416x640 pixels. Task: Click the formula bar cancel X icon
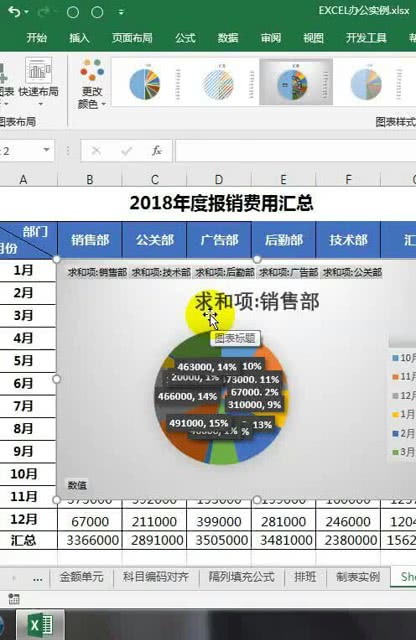[x=96, y=151]
